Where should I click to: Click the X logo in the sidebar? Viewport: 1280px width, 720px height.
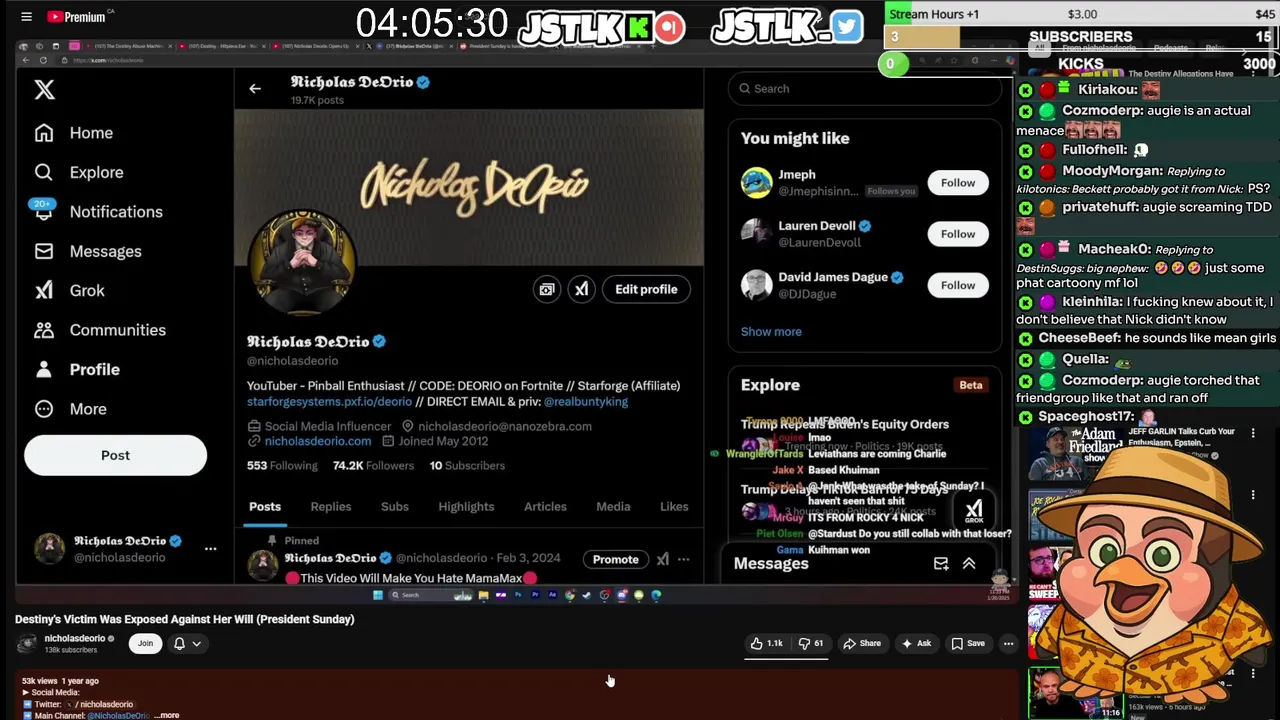(44, 89)
